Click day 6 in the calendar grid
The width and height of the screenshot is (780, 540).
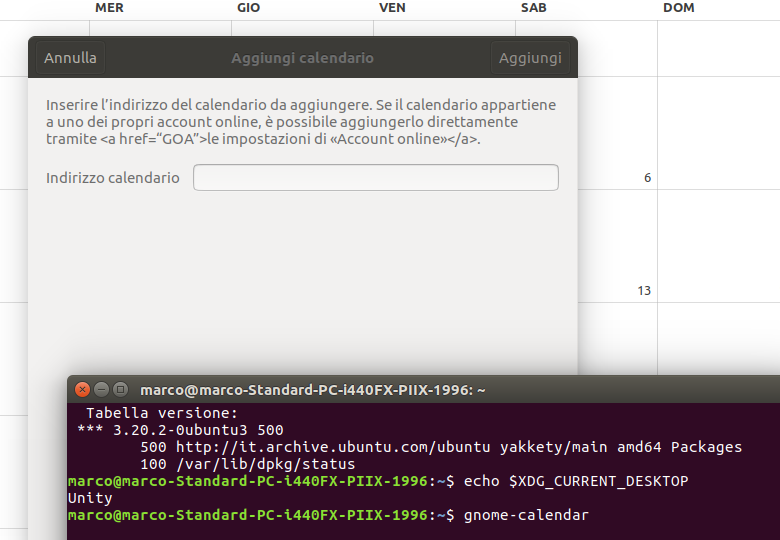647,178
